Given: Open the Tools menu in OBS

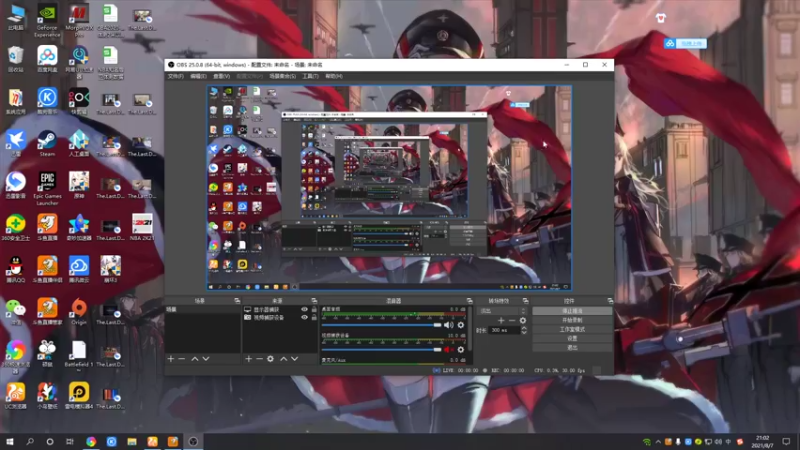Looking at the screenshot, I should [x=310, y=76].
